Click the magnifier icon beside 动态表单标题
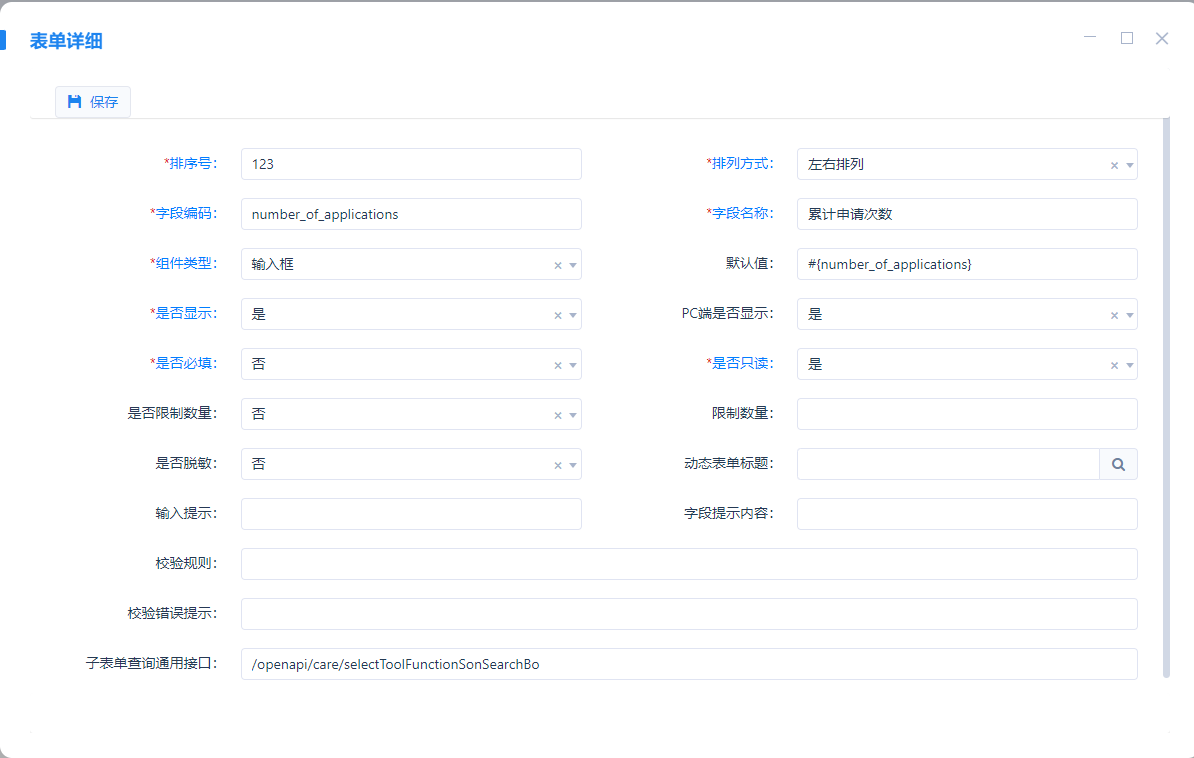The image size is (1194, 758). point(1118,464)
